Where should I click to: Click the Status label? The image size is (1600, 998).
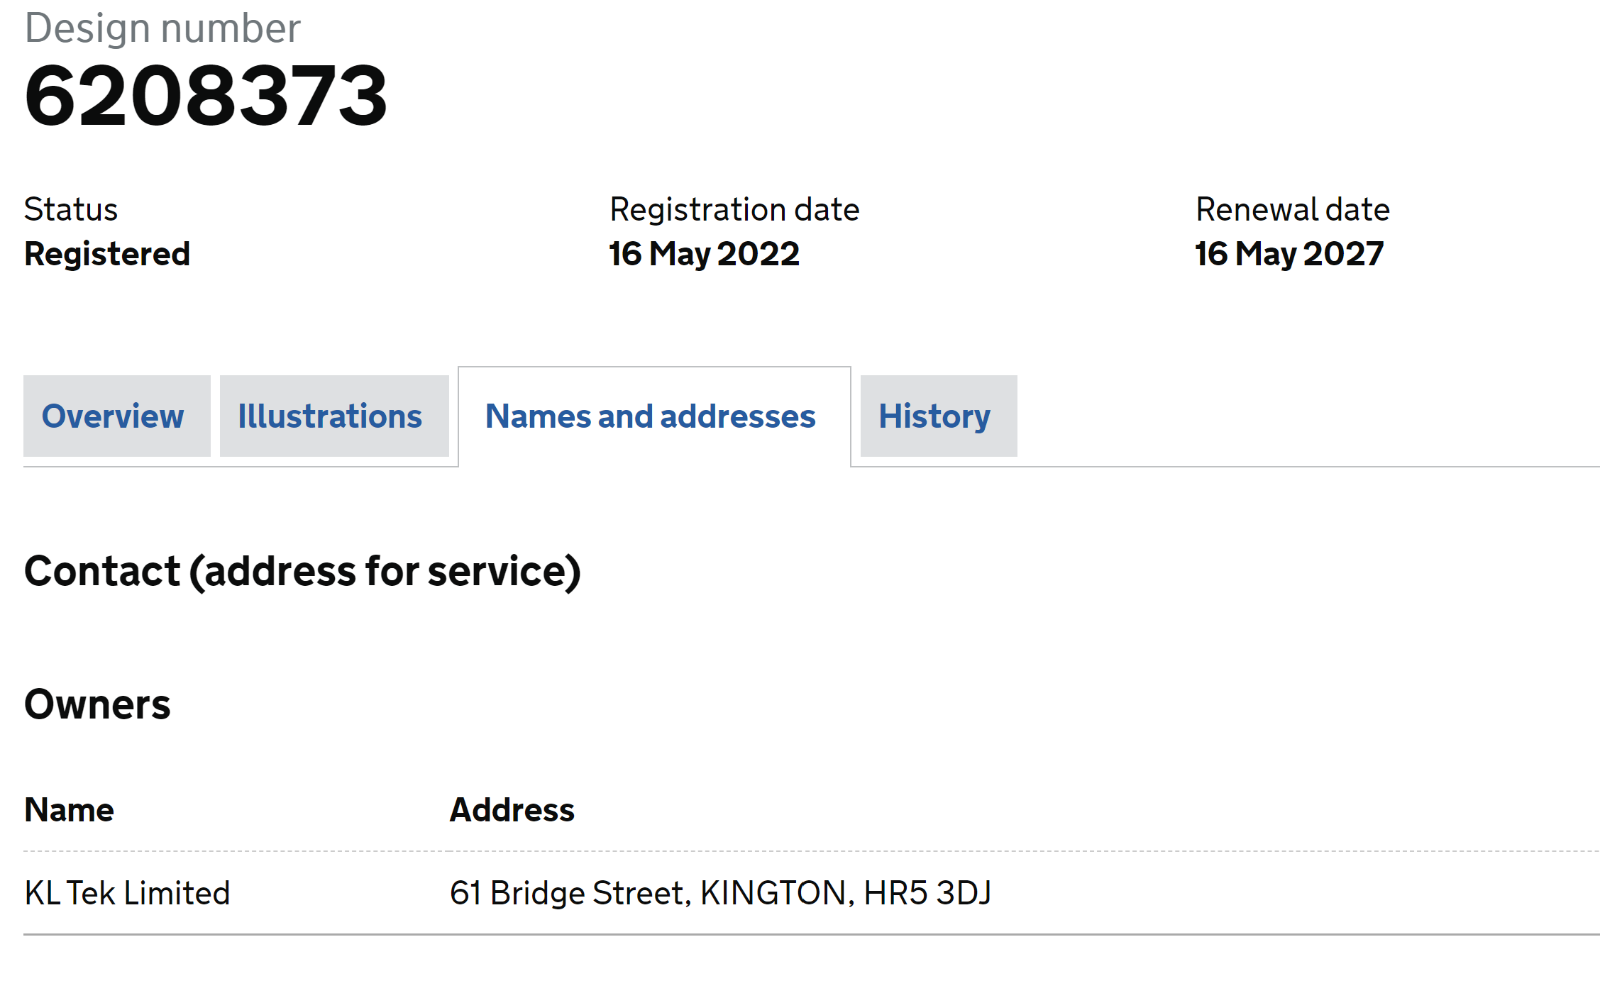pyautogui.click(x=71, y=210)
